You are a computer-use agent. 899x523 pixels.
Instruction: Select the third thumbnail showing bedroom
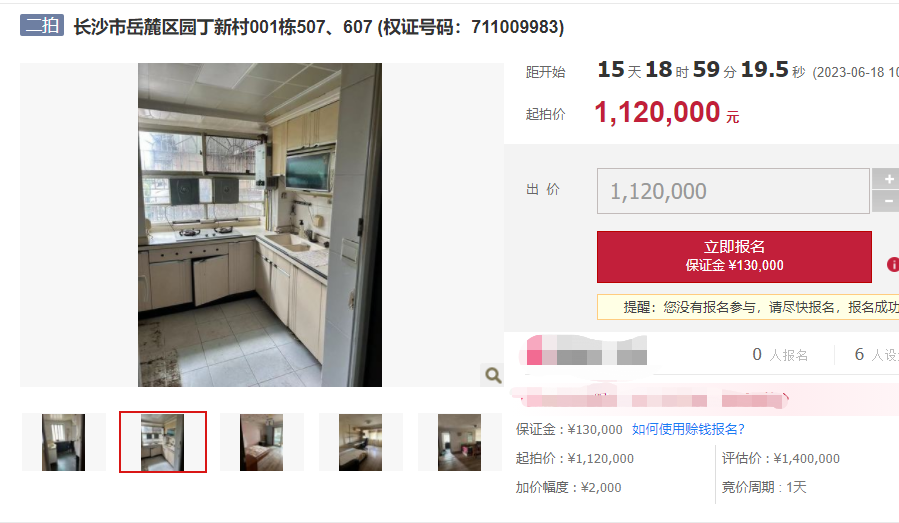point(261,442)
